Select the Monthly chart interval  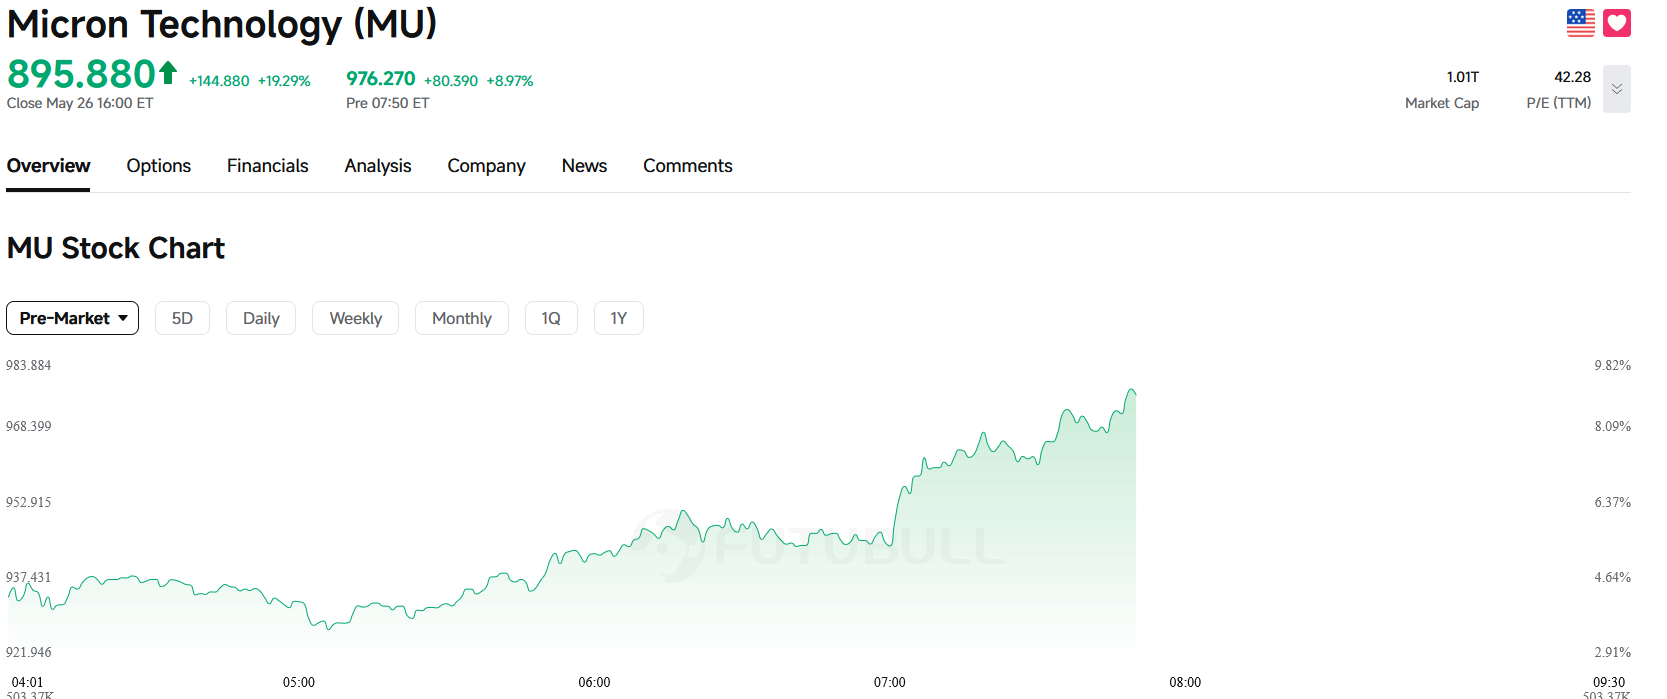[x=462, y=318]
